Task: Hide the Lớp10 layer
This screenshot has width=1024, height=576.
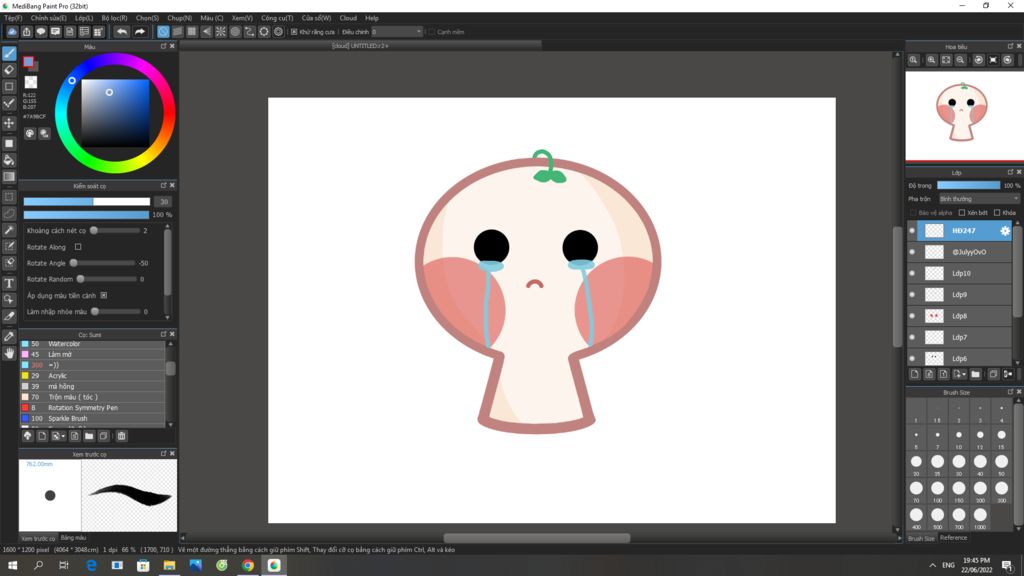Action: point(912,274)
